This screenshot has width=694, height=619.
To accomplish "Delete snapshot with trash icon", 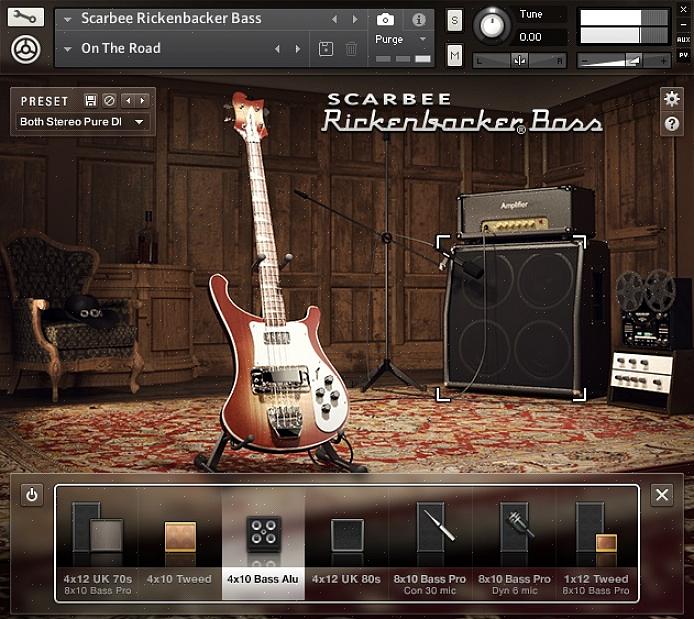I will tap(351, 49).
